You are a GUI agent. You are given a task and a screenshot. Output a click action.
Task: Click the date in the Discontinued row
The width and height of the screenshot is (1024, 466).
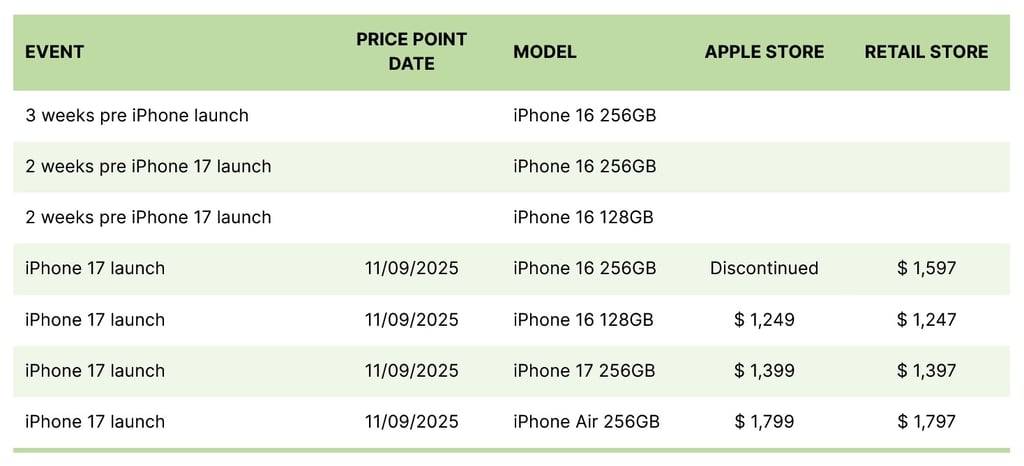pyautogui.click(x=411, y=268)
